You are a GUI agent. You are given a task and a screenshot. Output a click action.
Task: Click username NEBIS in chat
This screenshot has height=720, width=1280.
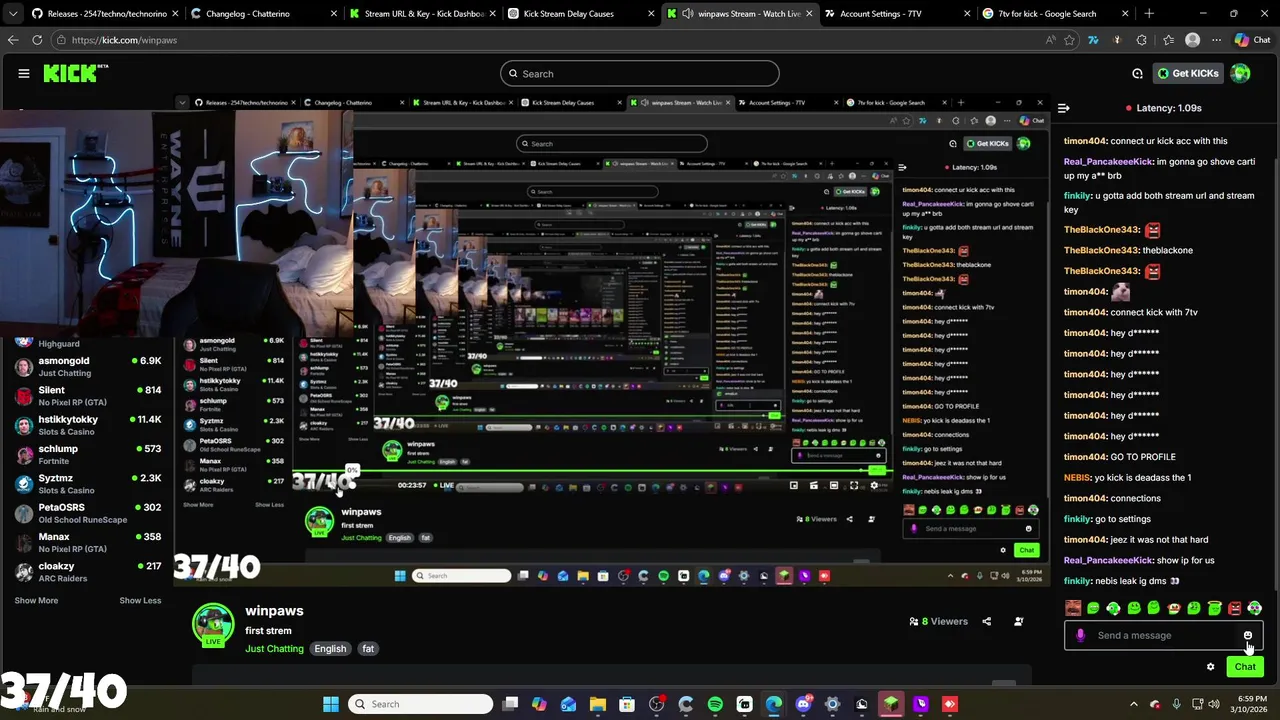click(x=1077, y=478)
